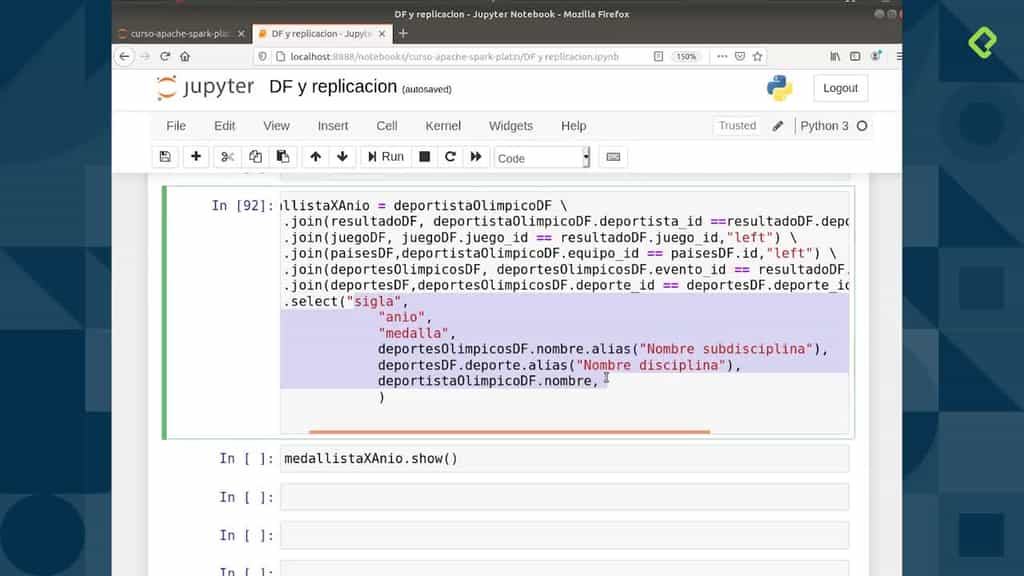Open a new browser tab
Viewport: 1024px width, 576px height.
[x=403, y=33]
